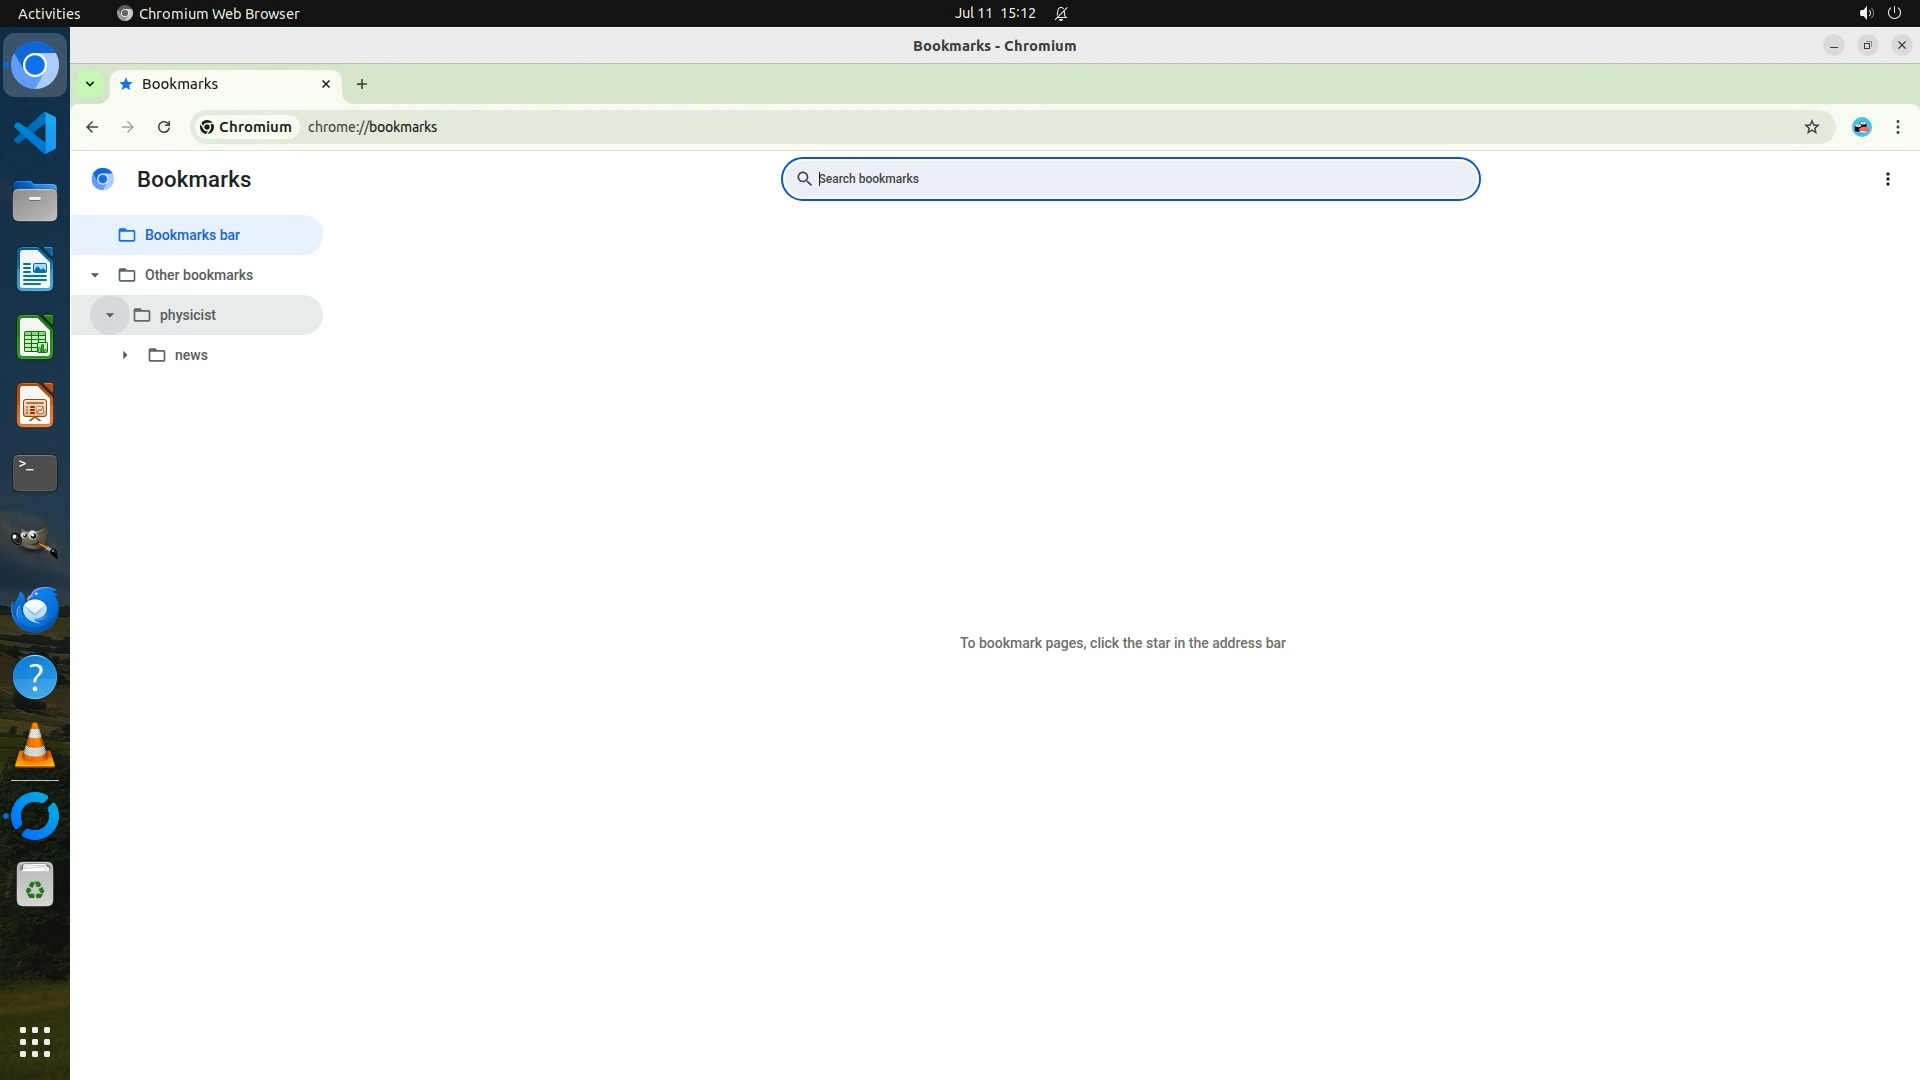Select the Bookmarks bar folder

tap(192, 235)
